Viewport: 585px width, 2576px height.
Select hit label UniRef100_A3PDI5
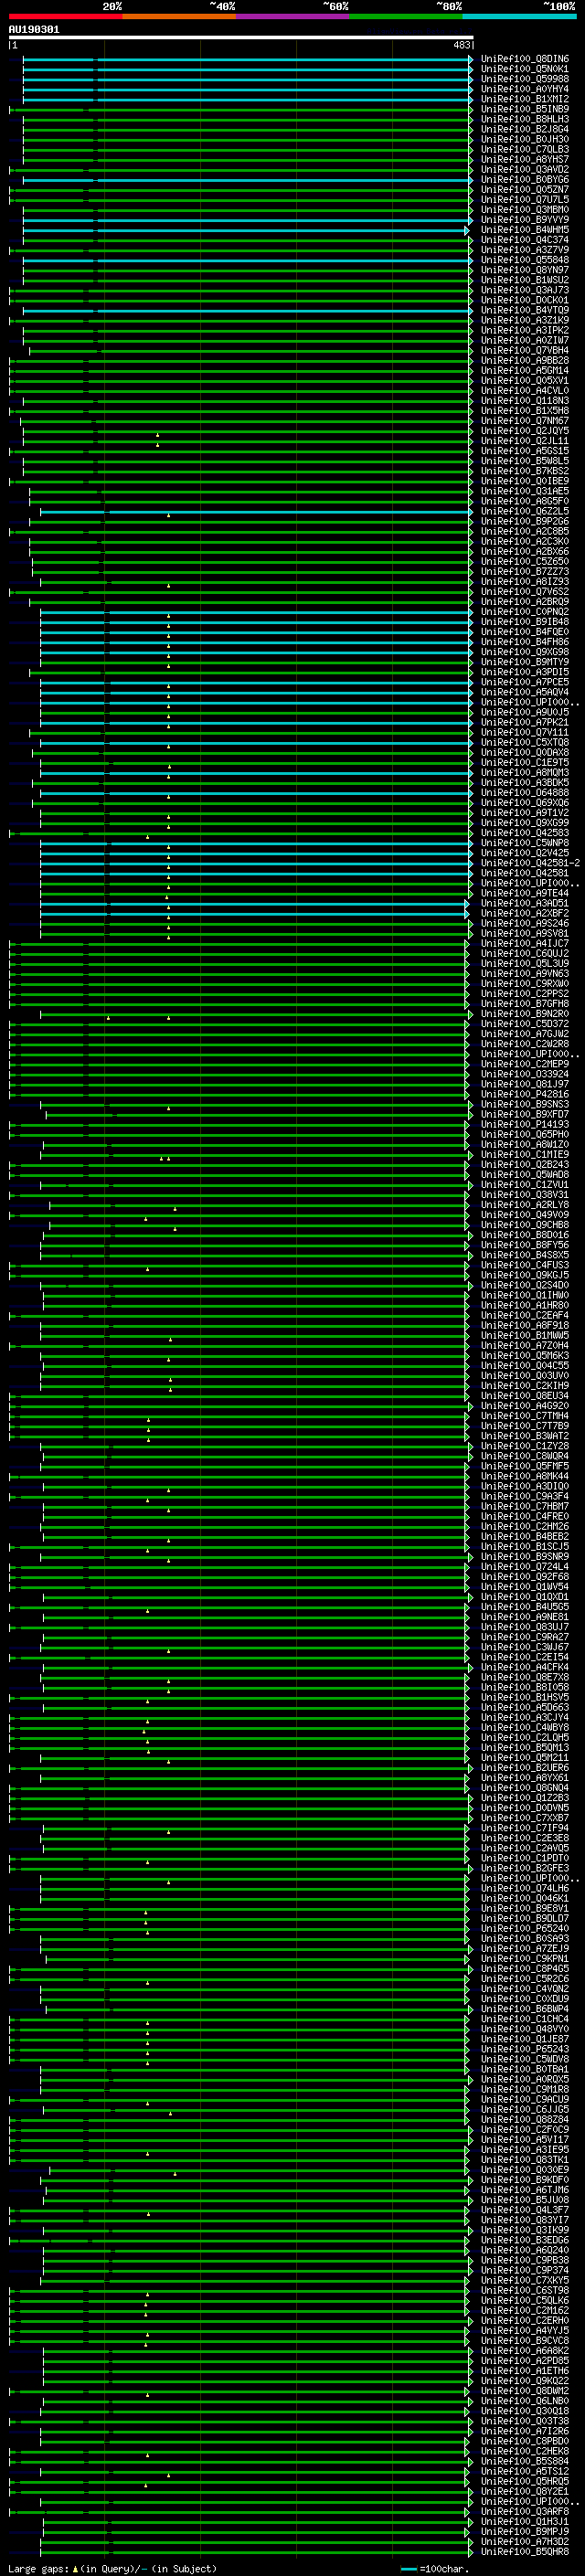(x=525, y=672)
